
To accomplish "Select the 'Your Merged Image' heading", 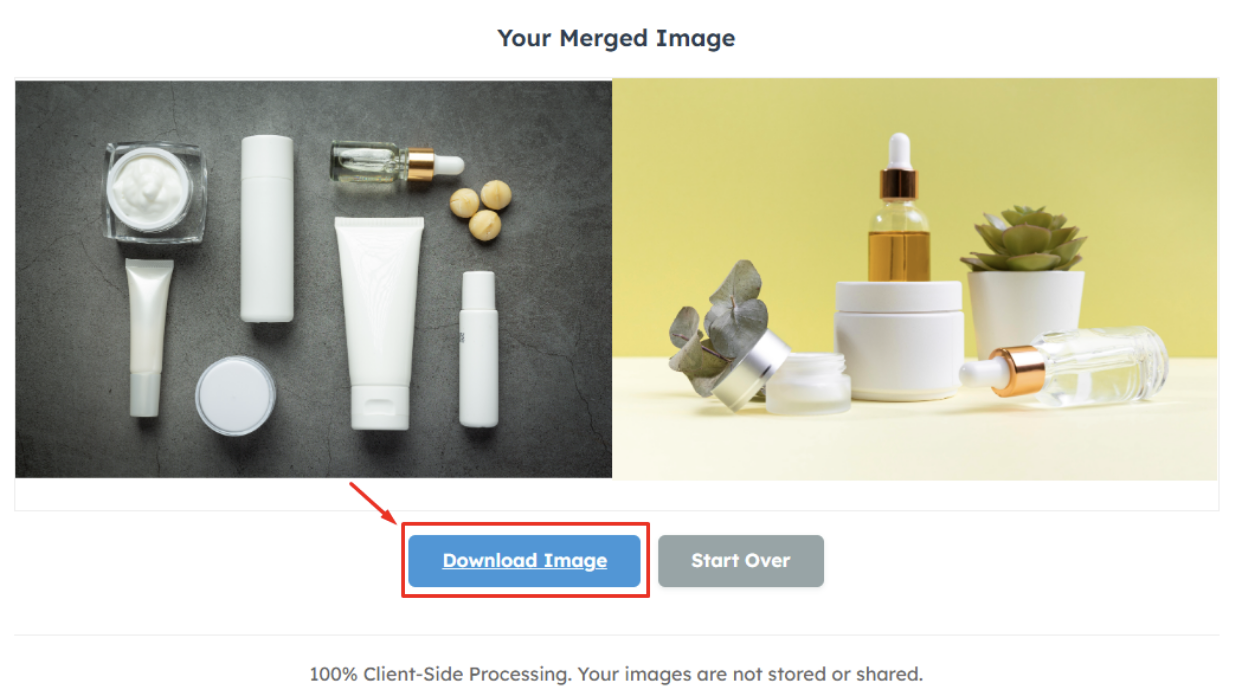I will point(616,38).
